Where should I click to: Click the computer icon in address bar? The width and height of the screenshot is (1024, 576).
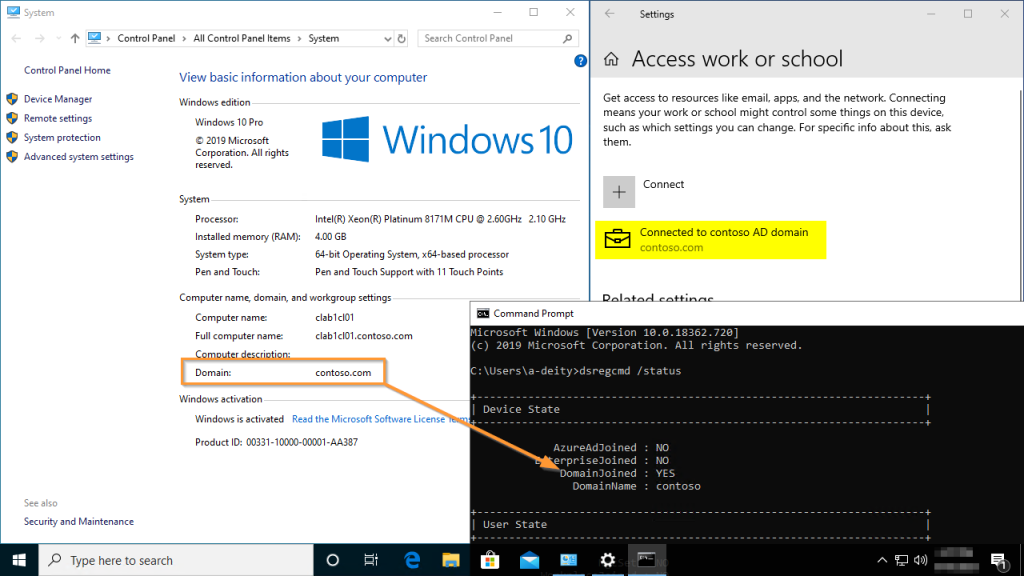point(95,39)
